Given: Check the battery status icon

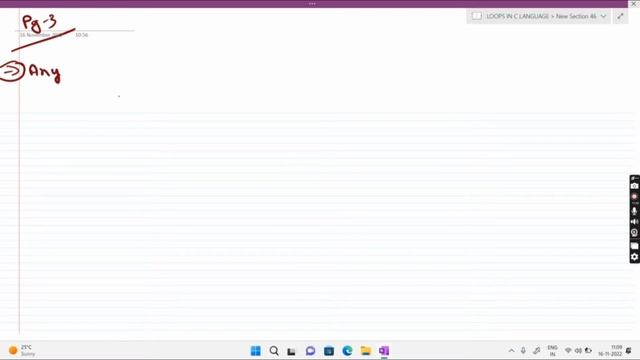Looking at the screenshot, I should coord(588,351).
